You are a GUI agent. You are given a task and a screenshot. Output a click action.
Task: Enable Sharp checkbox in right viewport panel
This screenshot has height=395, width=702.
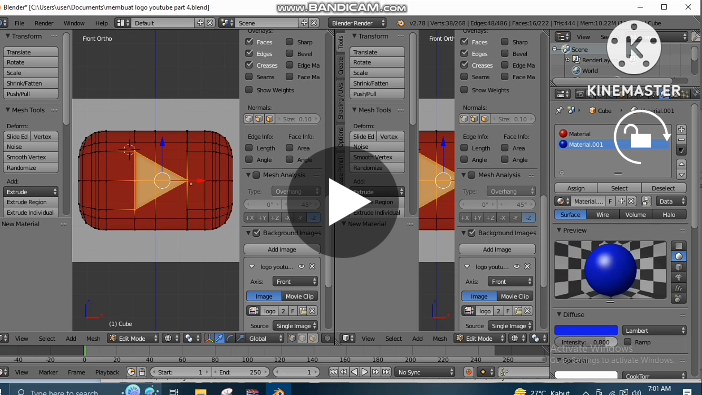[505, 42]
